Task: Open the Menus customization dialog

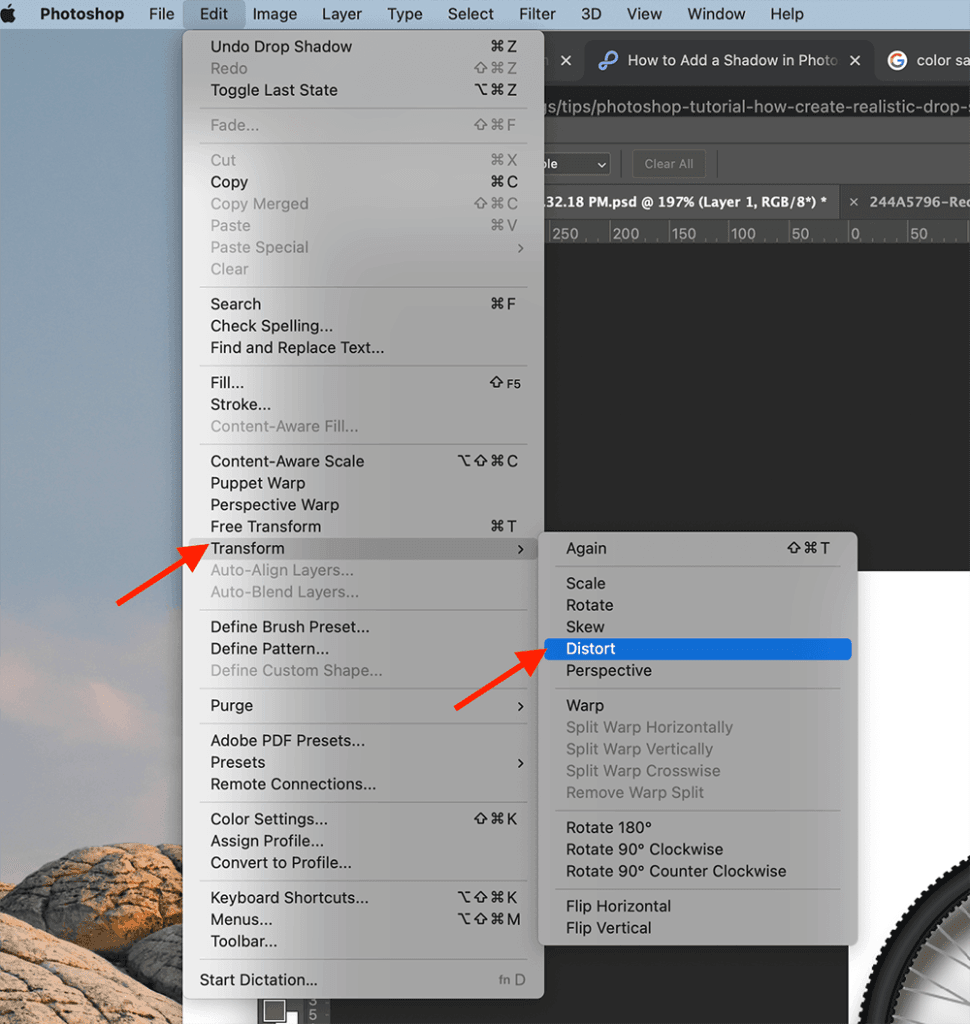Action: point(363,920)
